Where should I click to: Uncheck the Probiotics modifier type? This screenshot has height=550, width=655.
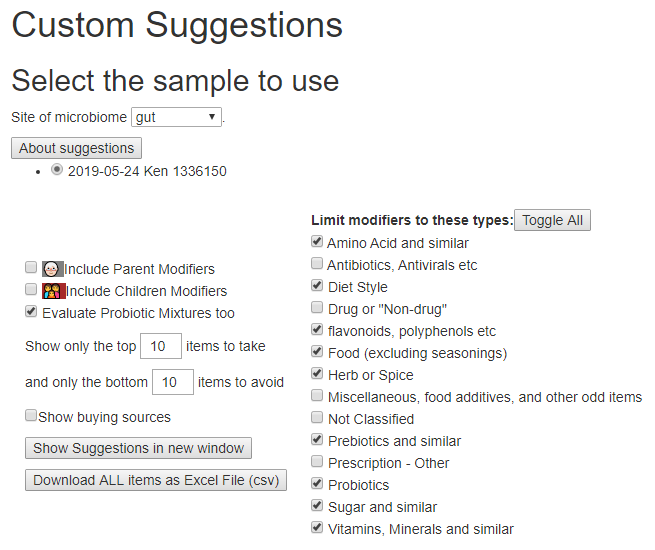point(317,484)
